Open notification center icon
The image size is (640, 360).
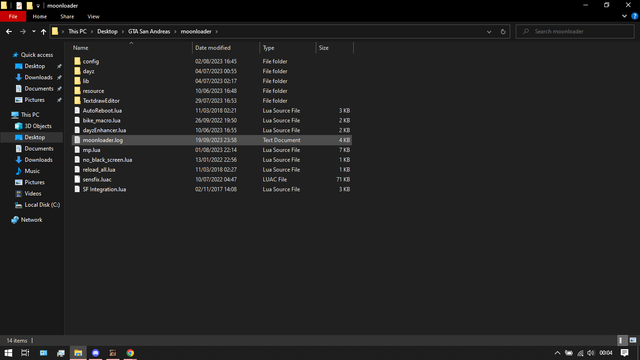[624, 353]
